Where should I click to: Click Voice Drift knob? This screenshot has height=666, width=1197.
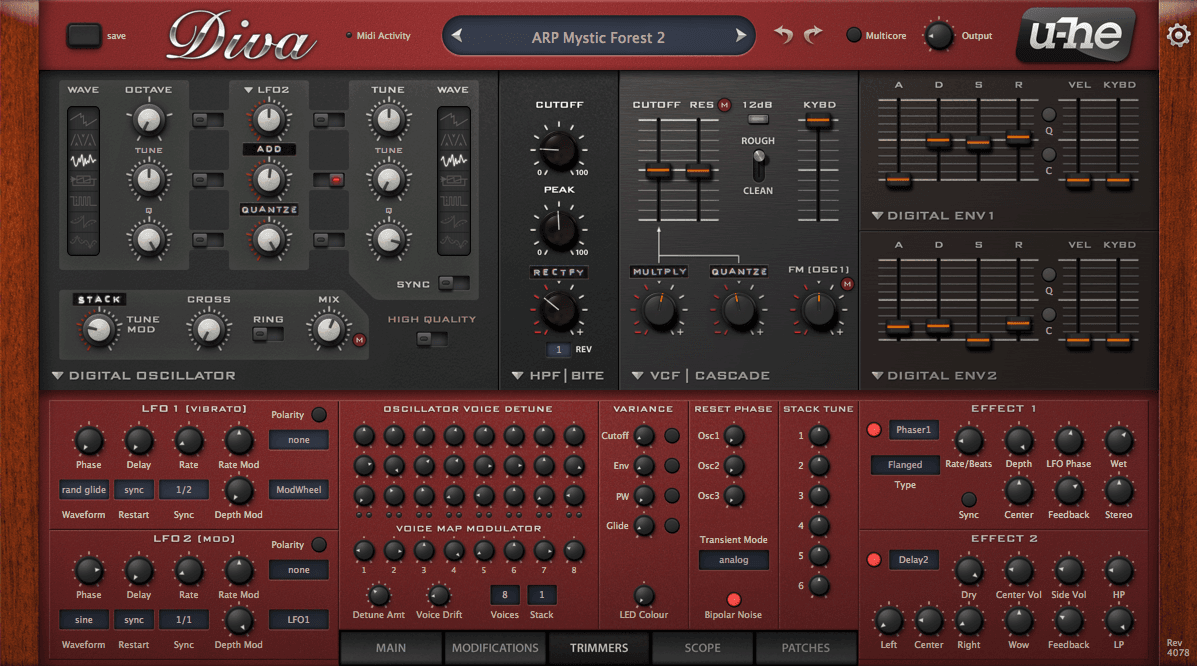(438, 595)
